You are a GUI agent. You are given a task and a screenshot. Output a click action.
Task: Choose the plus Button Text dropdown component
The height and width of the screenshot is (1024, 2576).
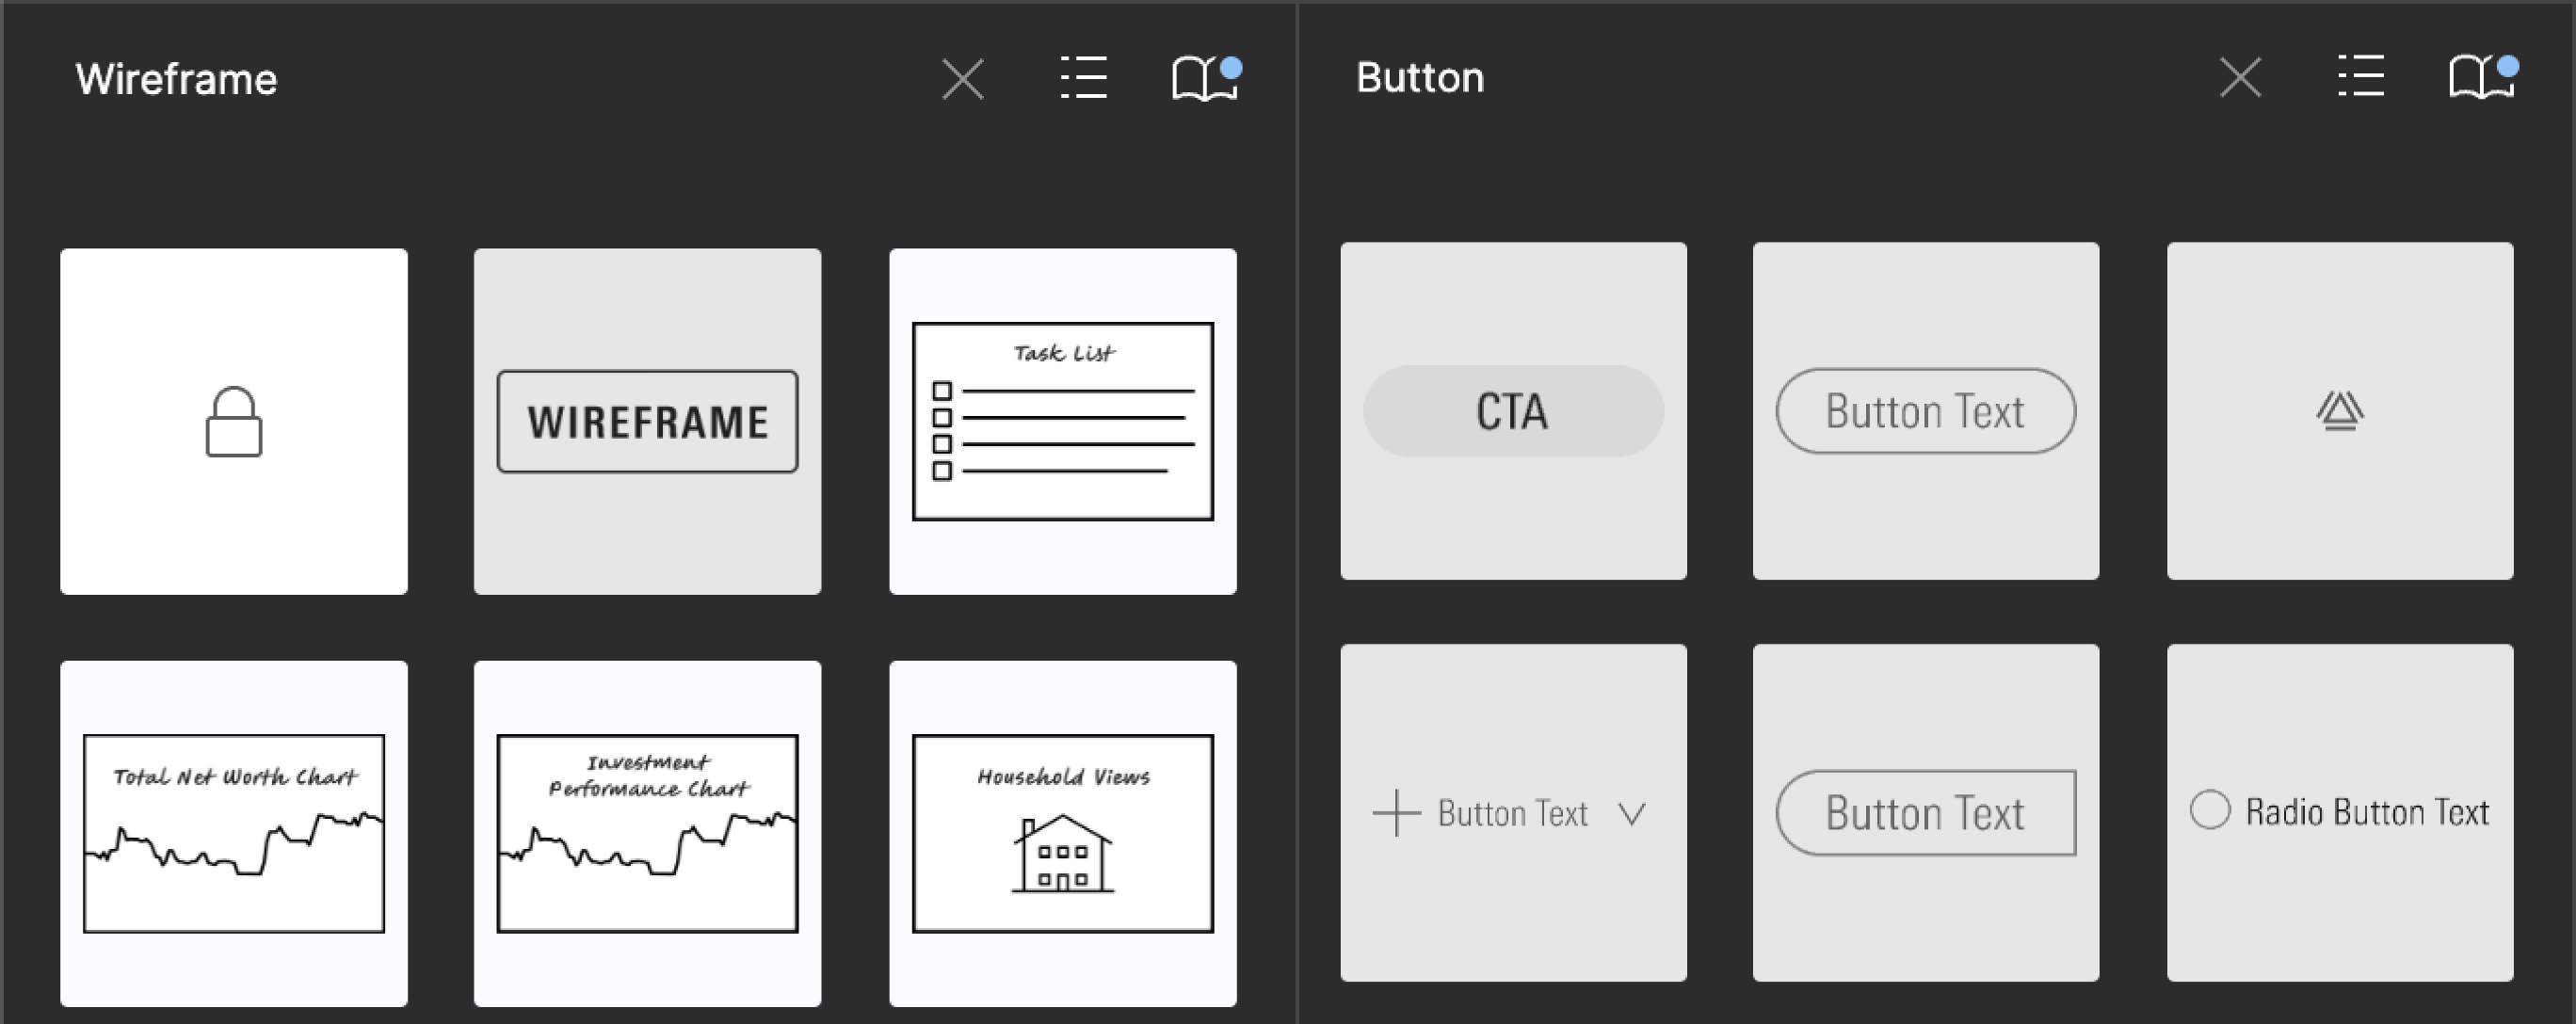click(x=1514, y=813)
